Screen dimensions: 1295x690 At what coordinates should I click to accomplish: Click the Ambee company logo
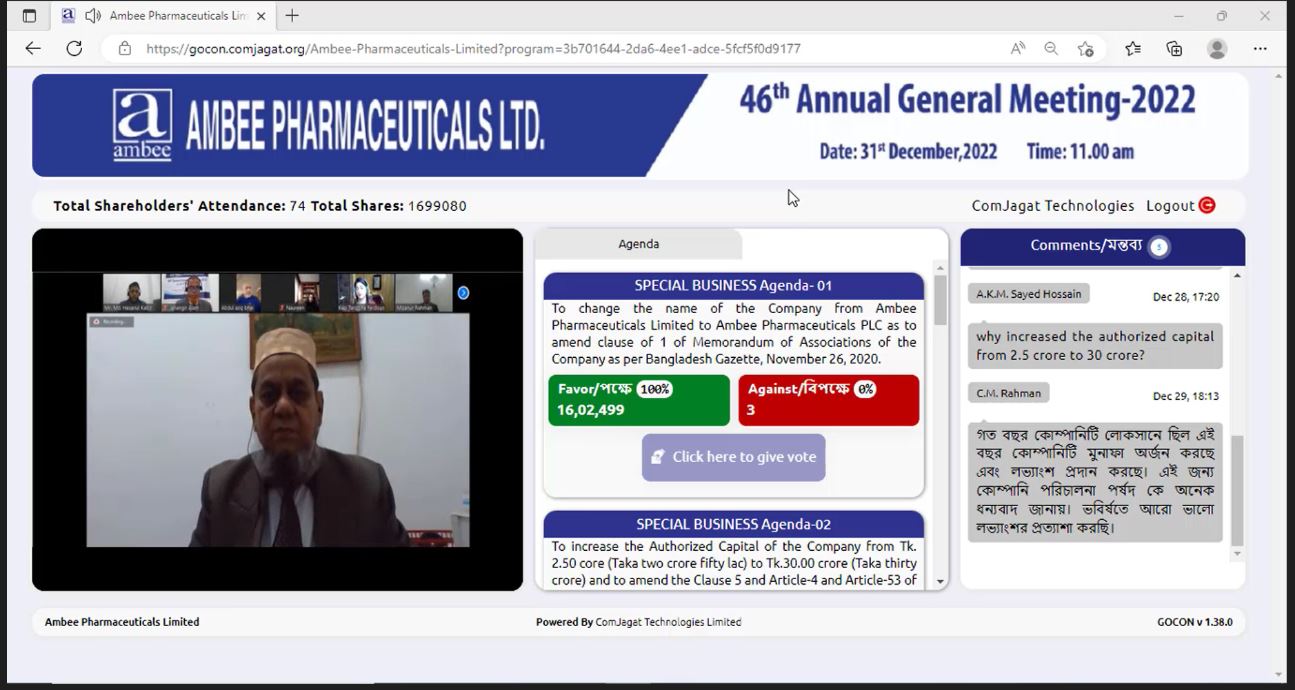coord(142,125)
